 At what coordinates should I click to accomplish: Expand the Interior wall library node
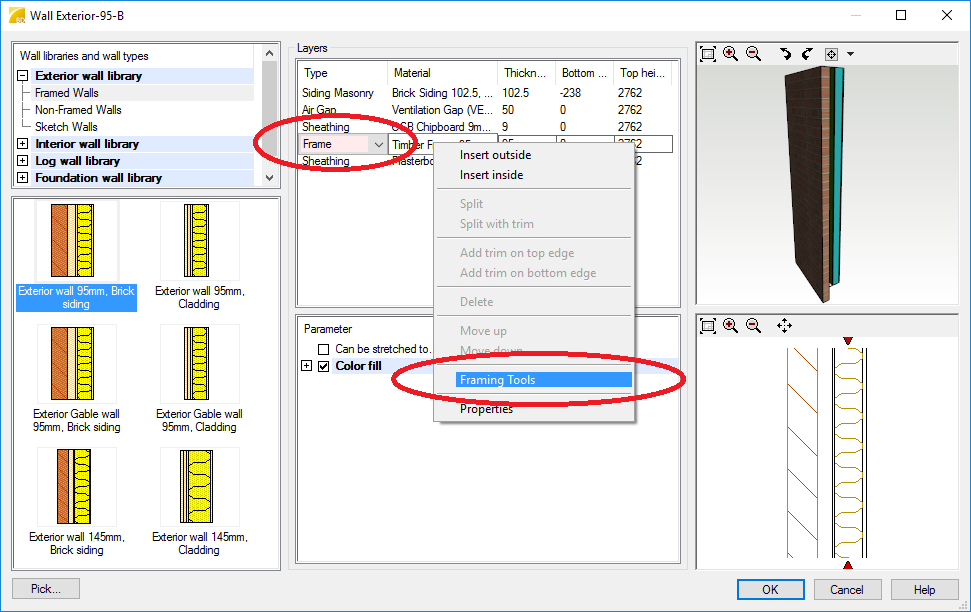coord(22,144)
